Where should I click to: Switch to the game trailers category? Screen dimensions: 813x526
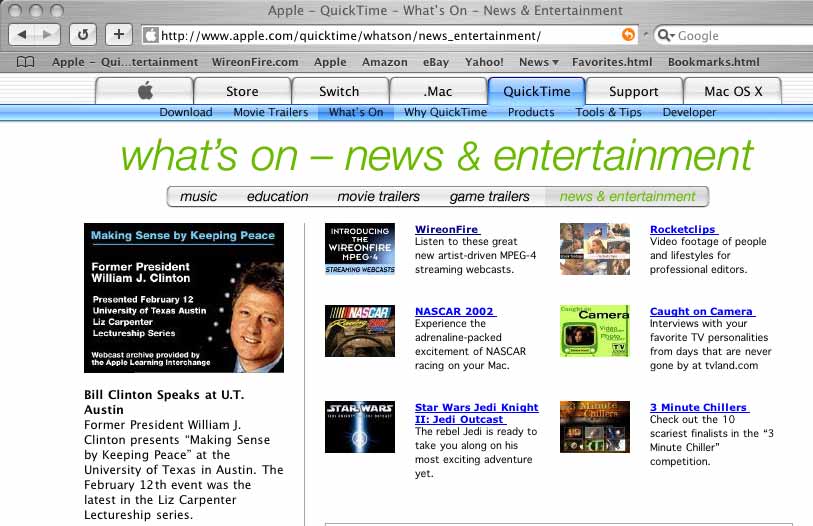point(489,197)
